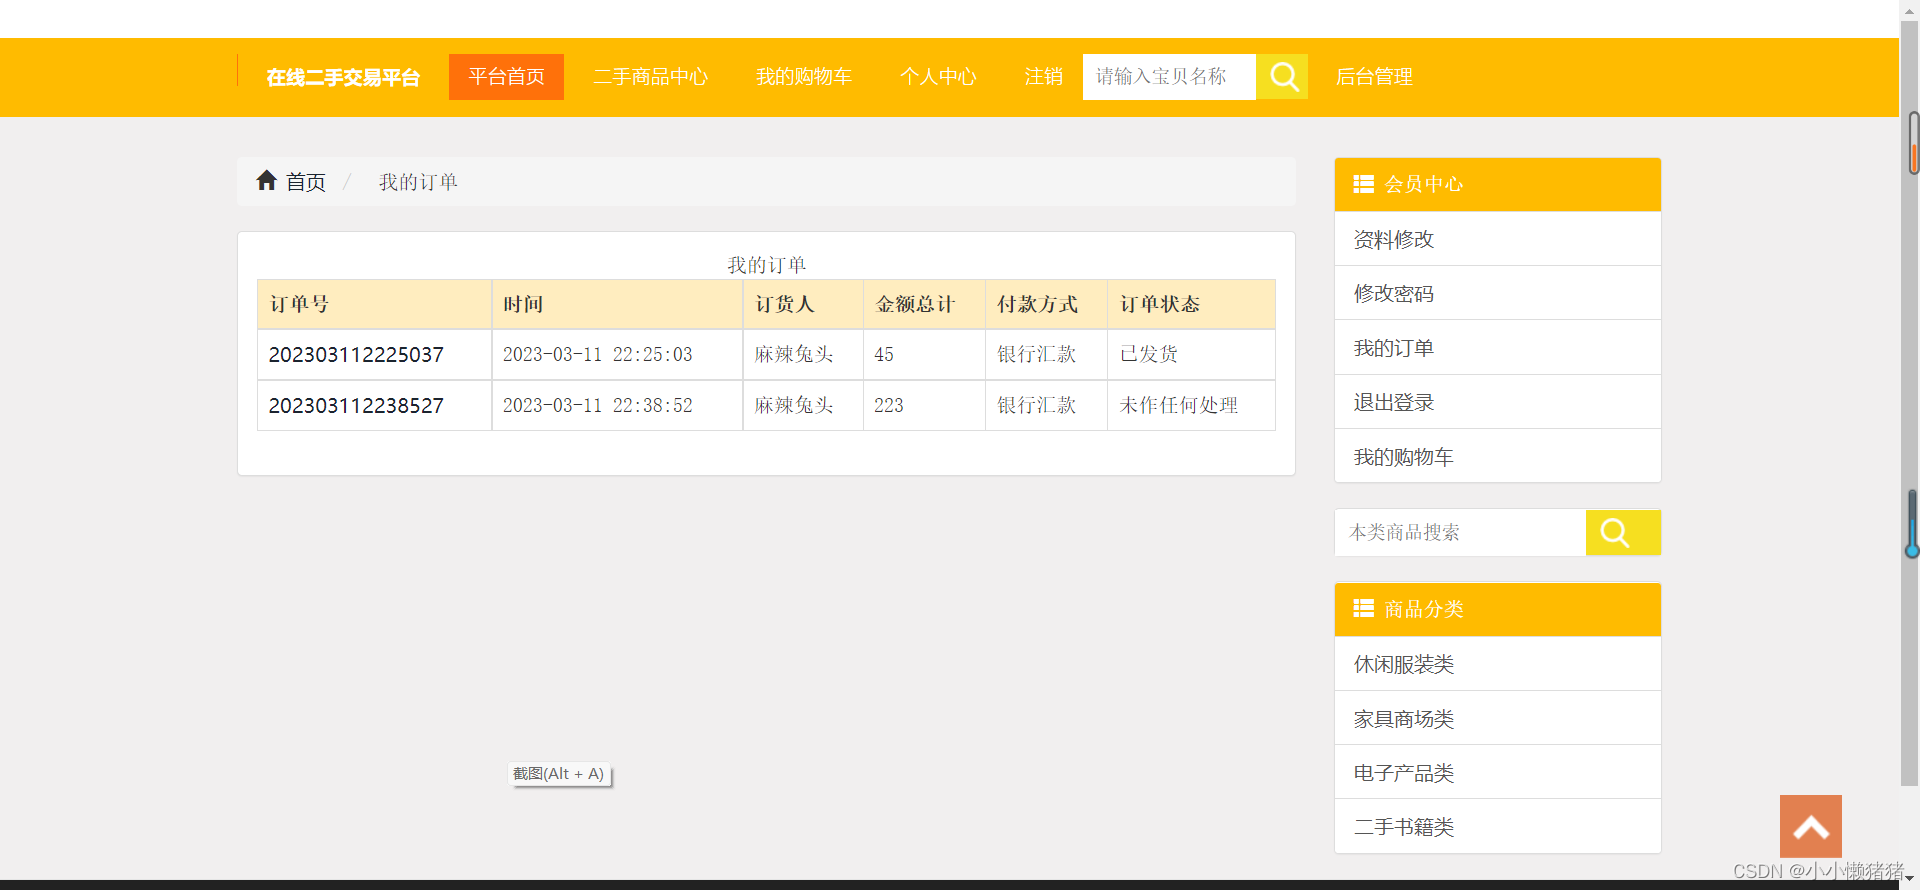Click the home icon in breadcrumb
This screenshot has width=1920, height=890.
pyautogui.click(x=266, y=180)
